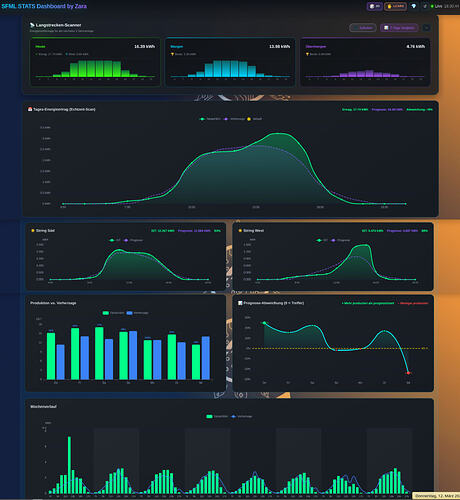Collapse the Langstrecken-Scanner panel with the chevron button
The height and width of the screenshot is (500, 460).
pos(426,28)
